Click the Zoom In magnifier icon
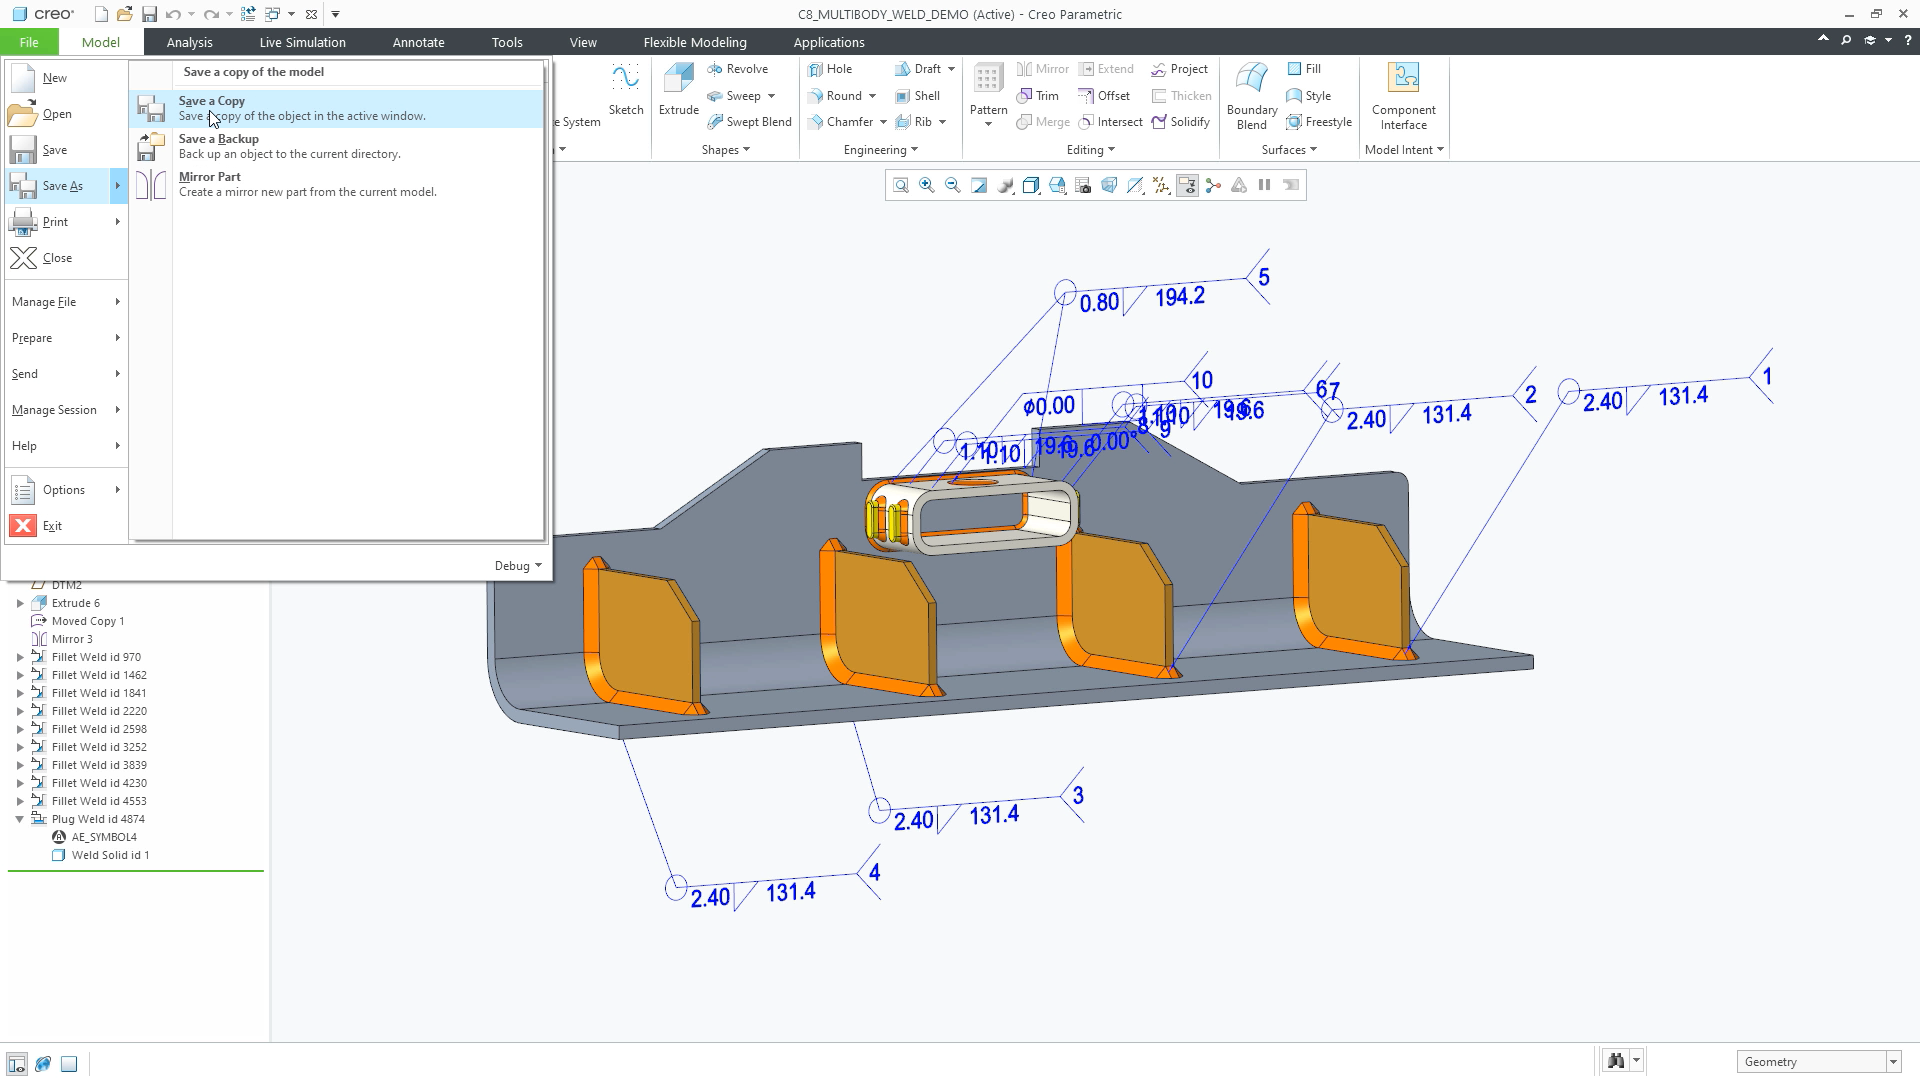 pyautogui.click(x=927, y=185)
